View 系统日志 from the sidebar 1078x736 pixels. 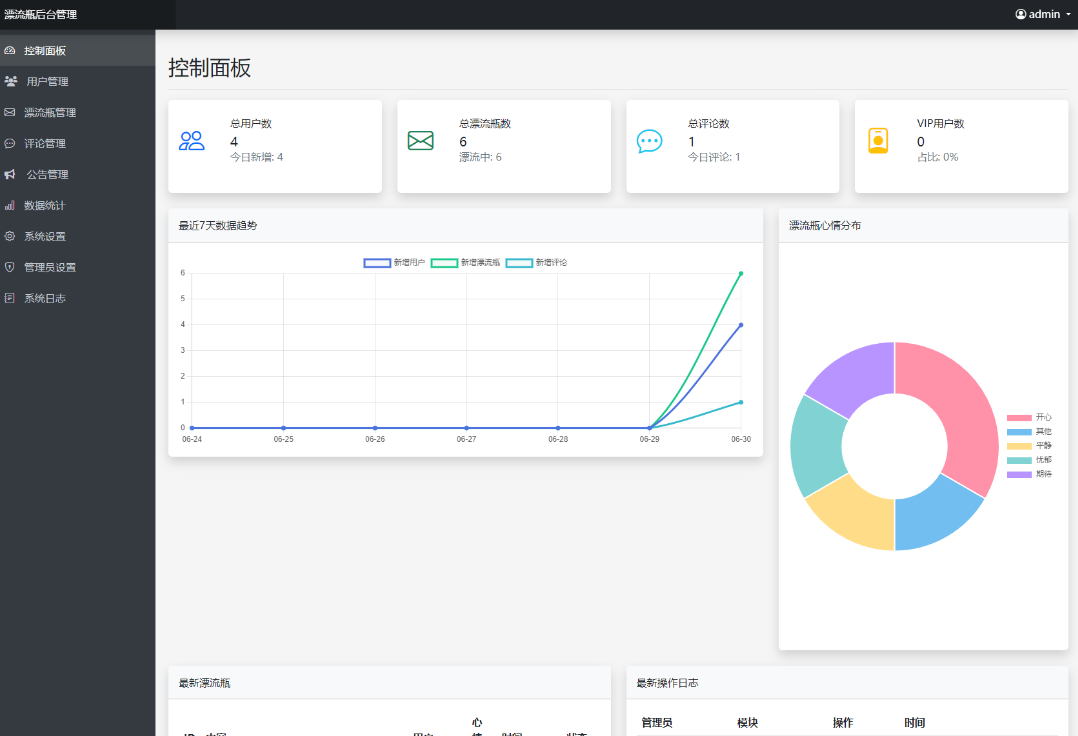[x=78, y=298]
